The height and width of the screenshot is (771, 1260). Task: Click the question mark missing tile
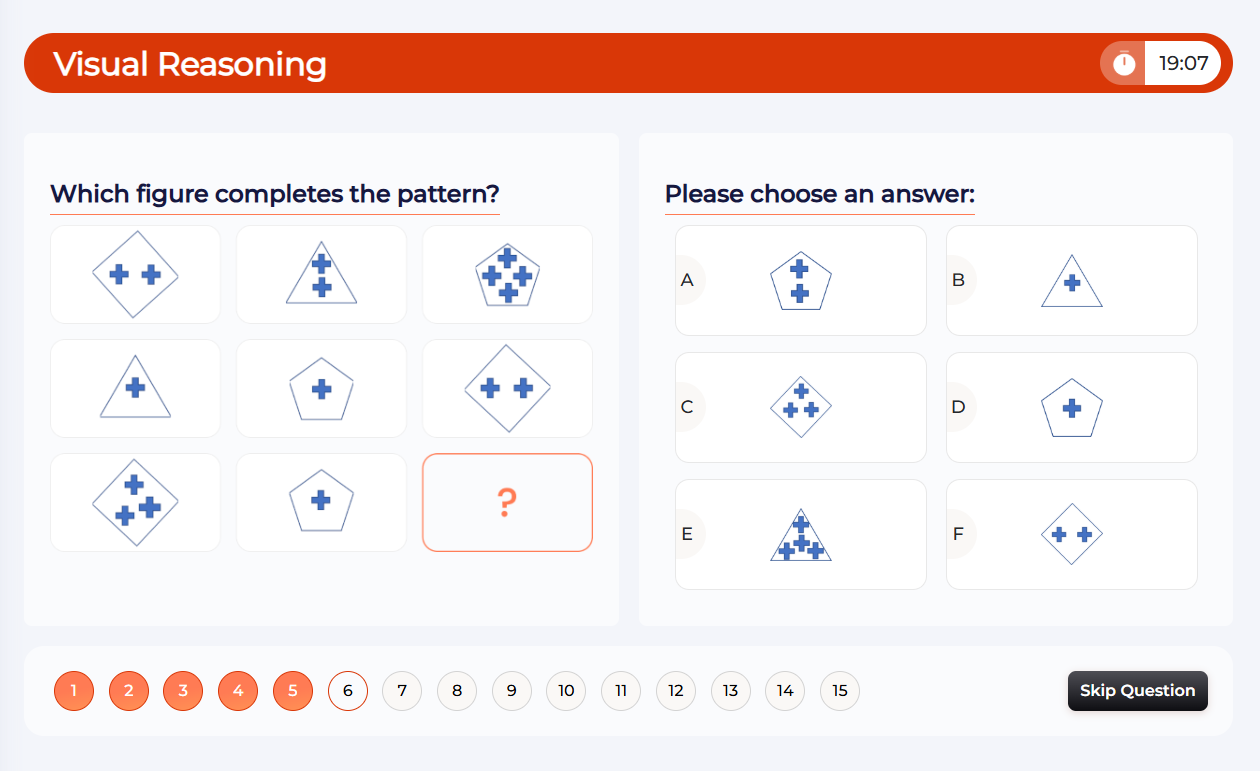click(x=507, y=502)
